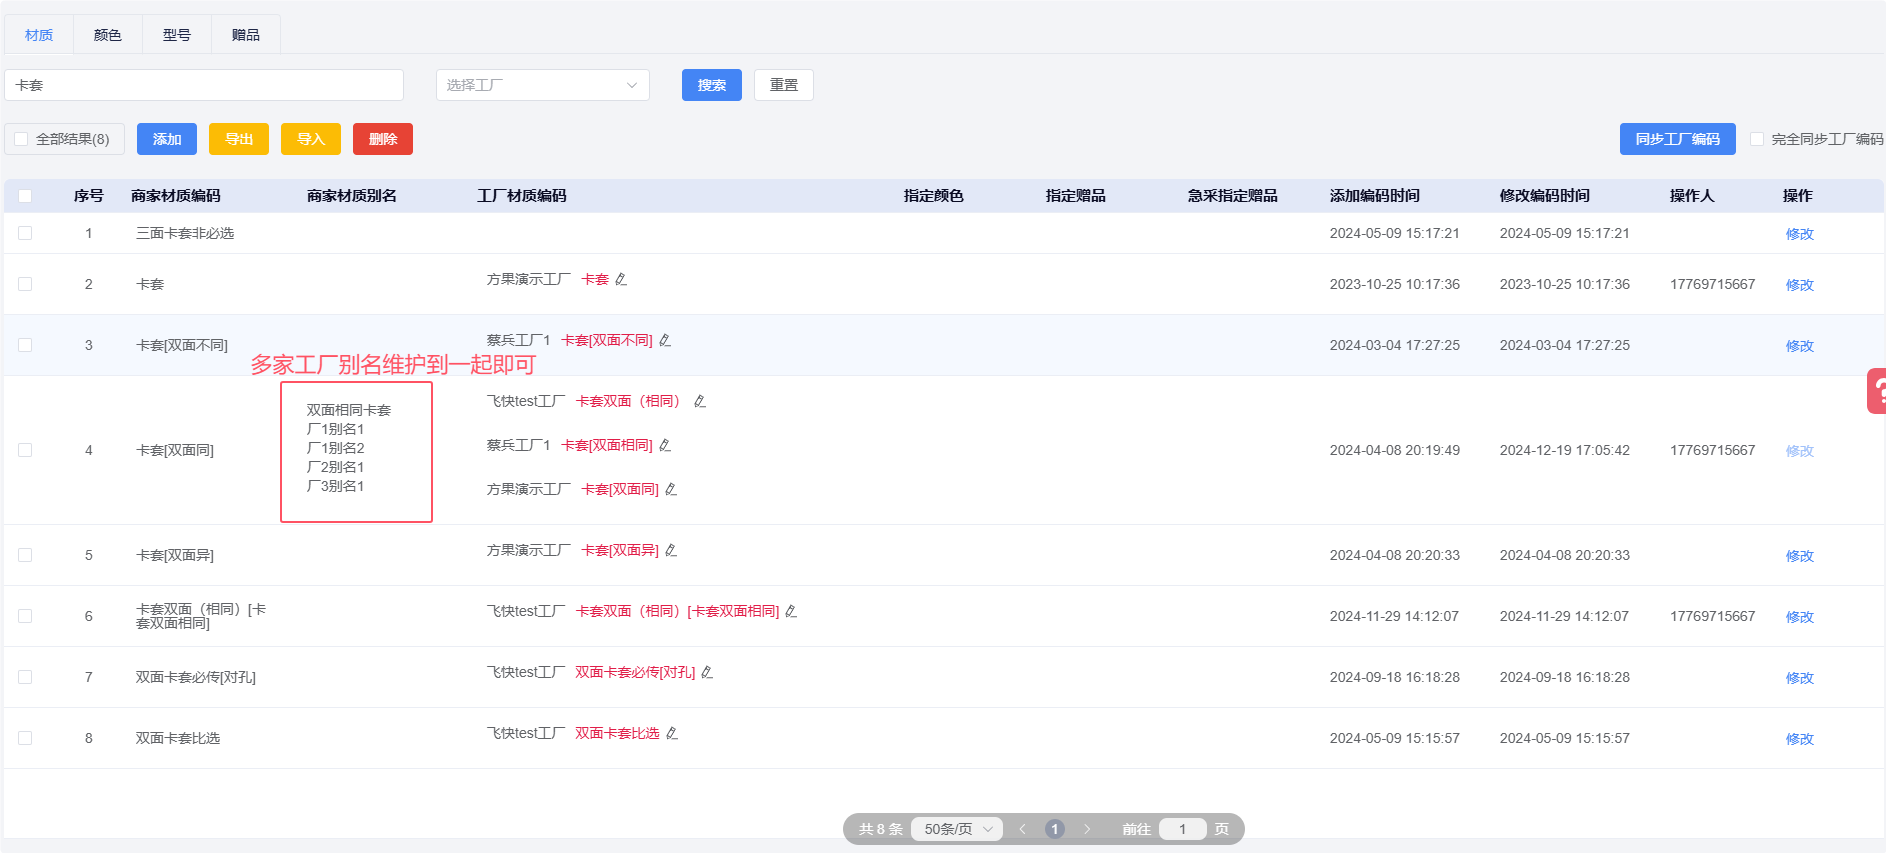Tick the table header select-all checkbox
1886x853 pixels.
[25, 196]
